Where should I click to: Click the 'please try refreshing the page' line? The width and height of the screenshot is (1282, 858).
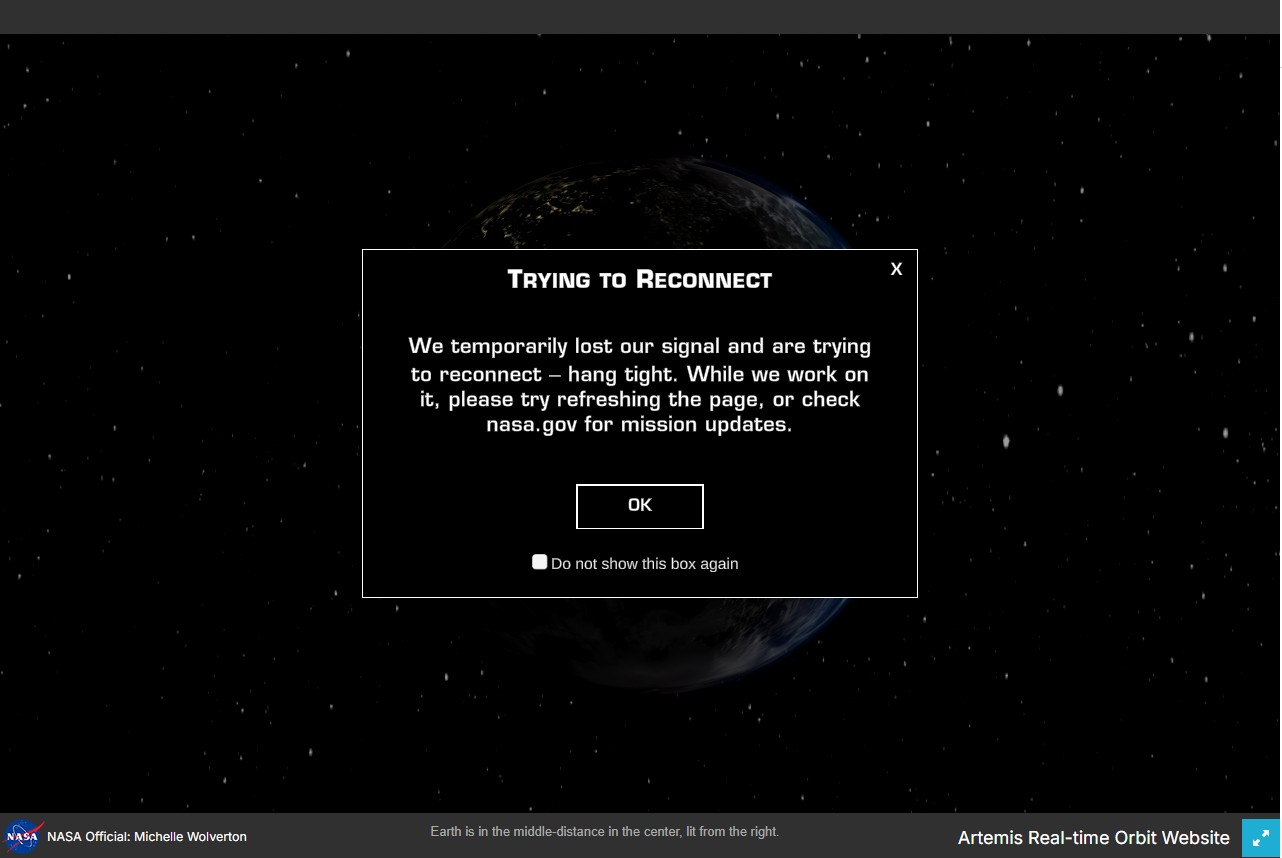click(639, 399)
